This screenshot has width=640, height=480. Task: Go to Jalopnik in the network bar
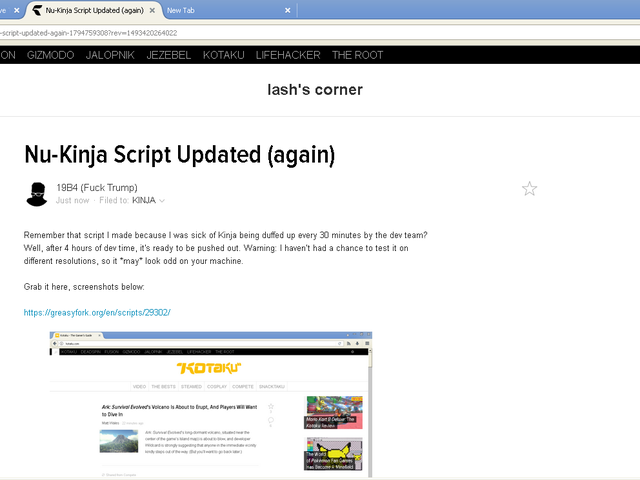point(110,55)
